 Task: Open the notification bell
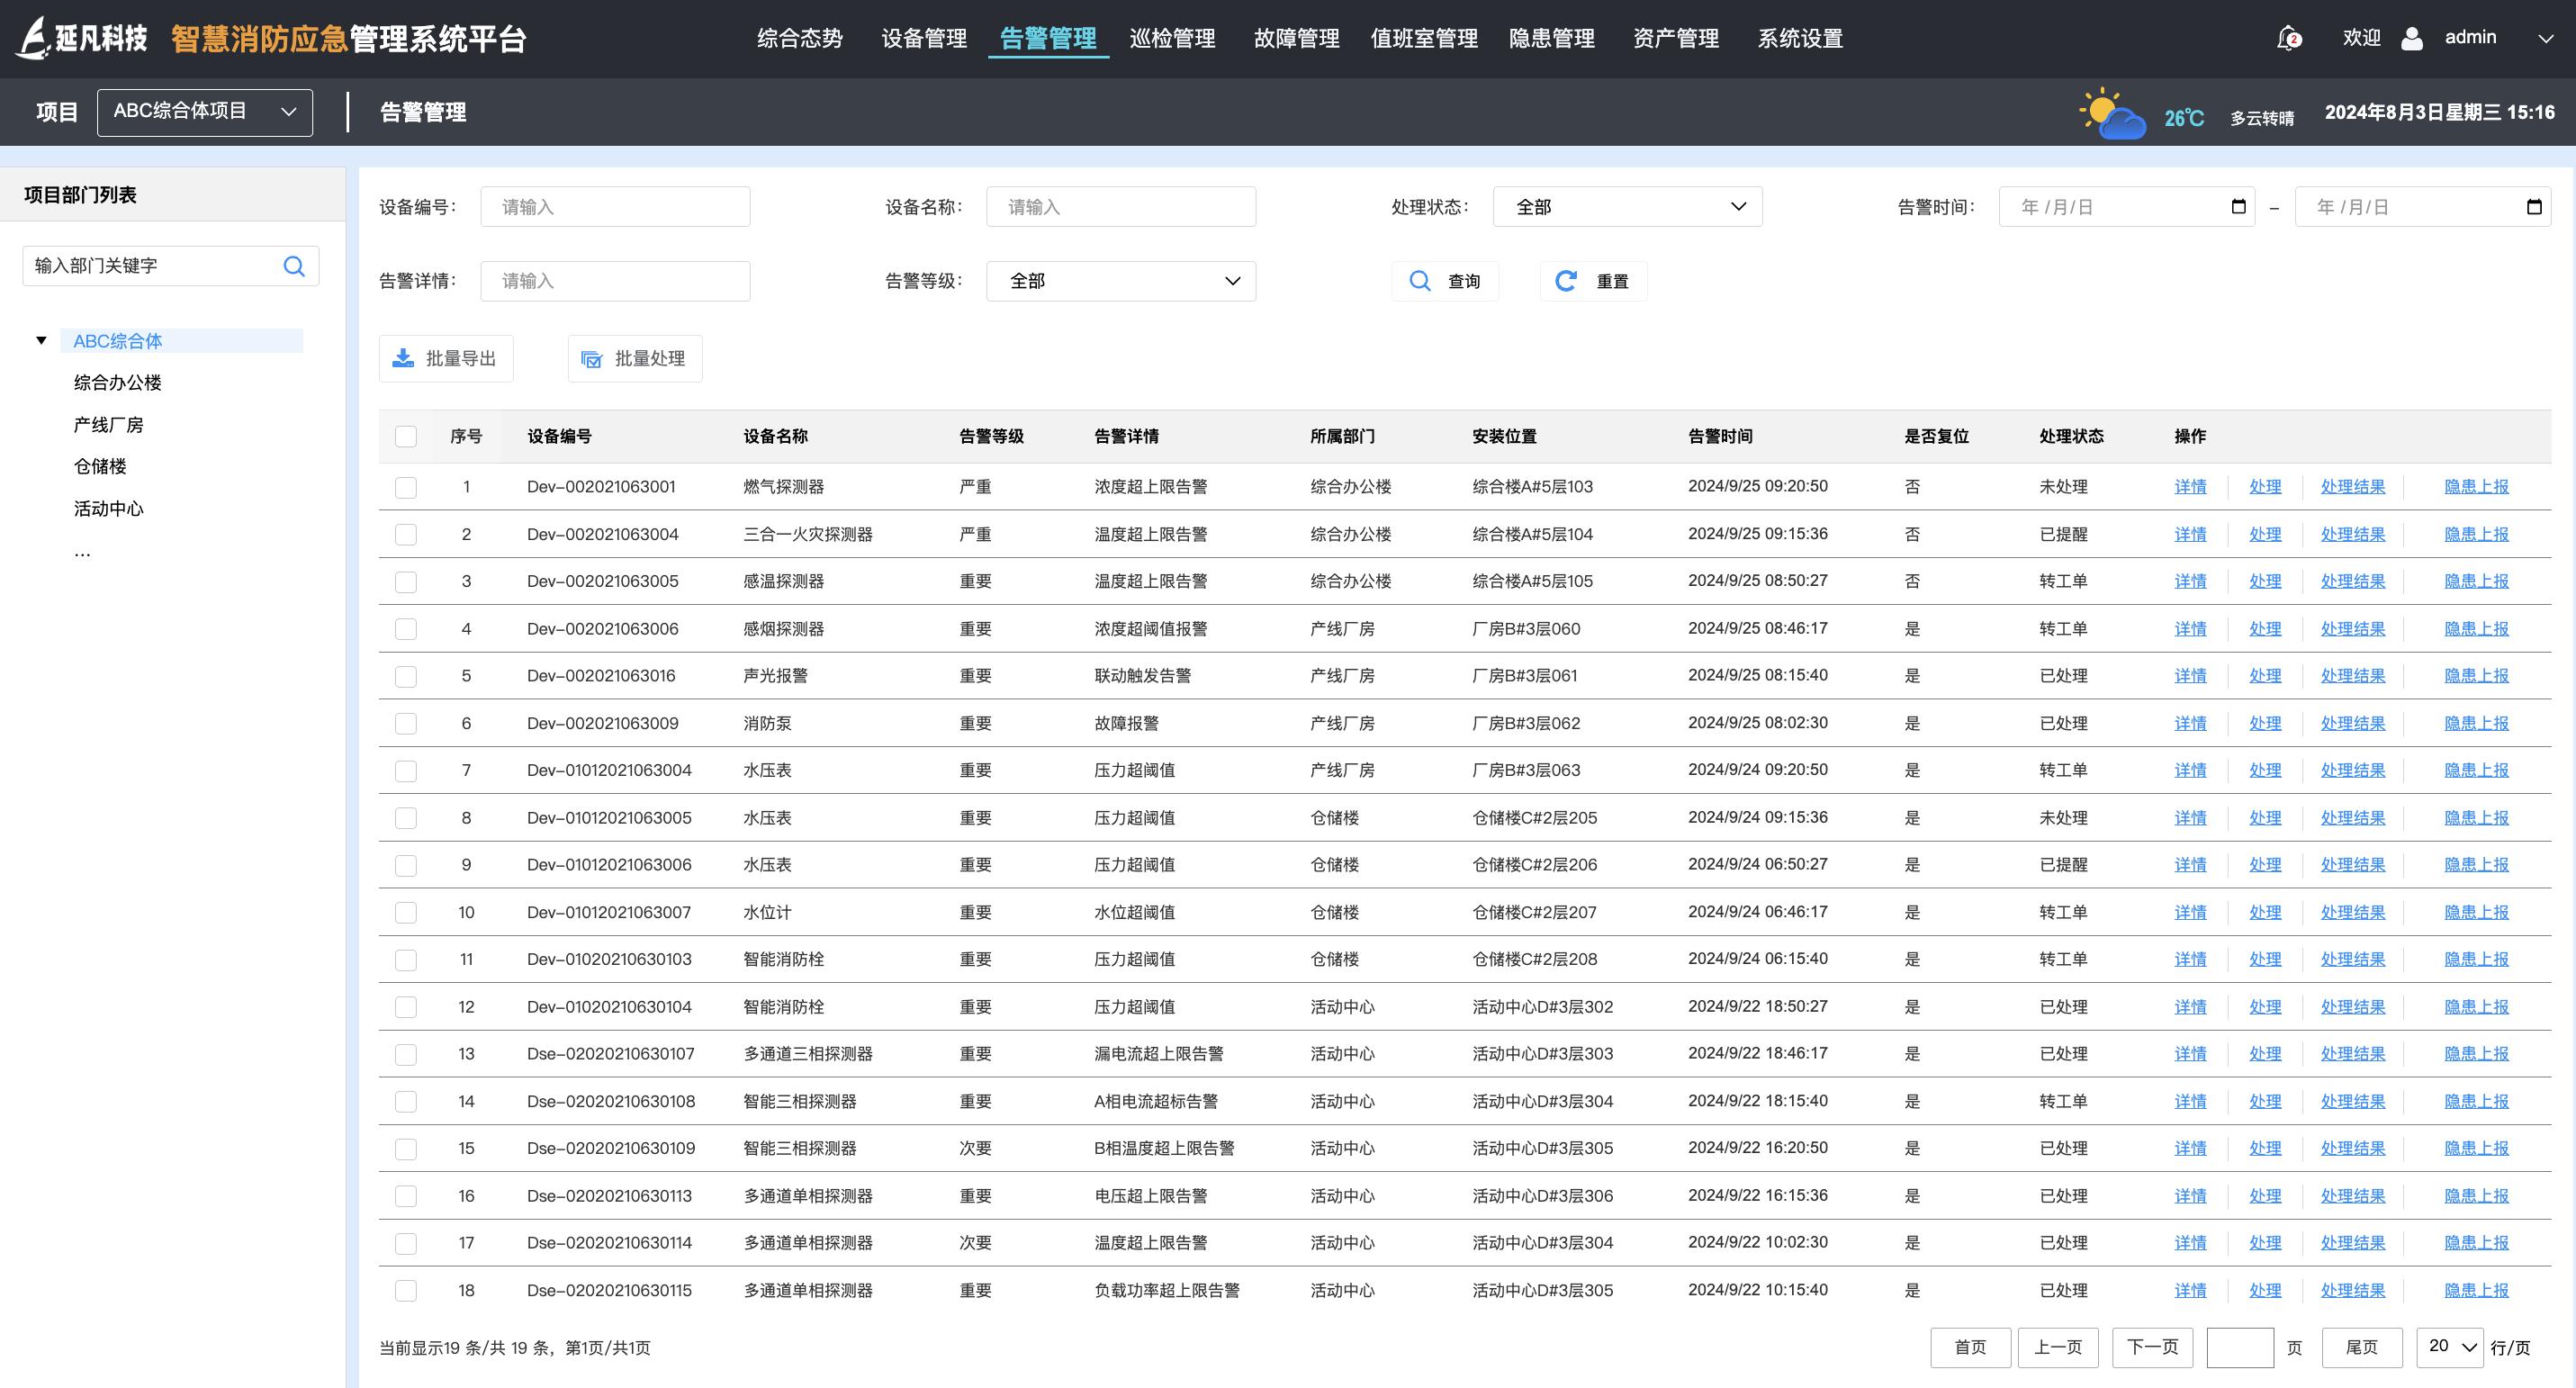pos(2288,38)
